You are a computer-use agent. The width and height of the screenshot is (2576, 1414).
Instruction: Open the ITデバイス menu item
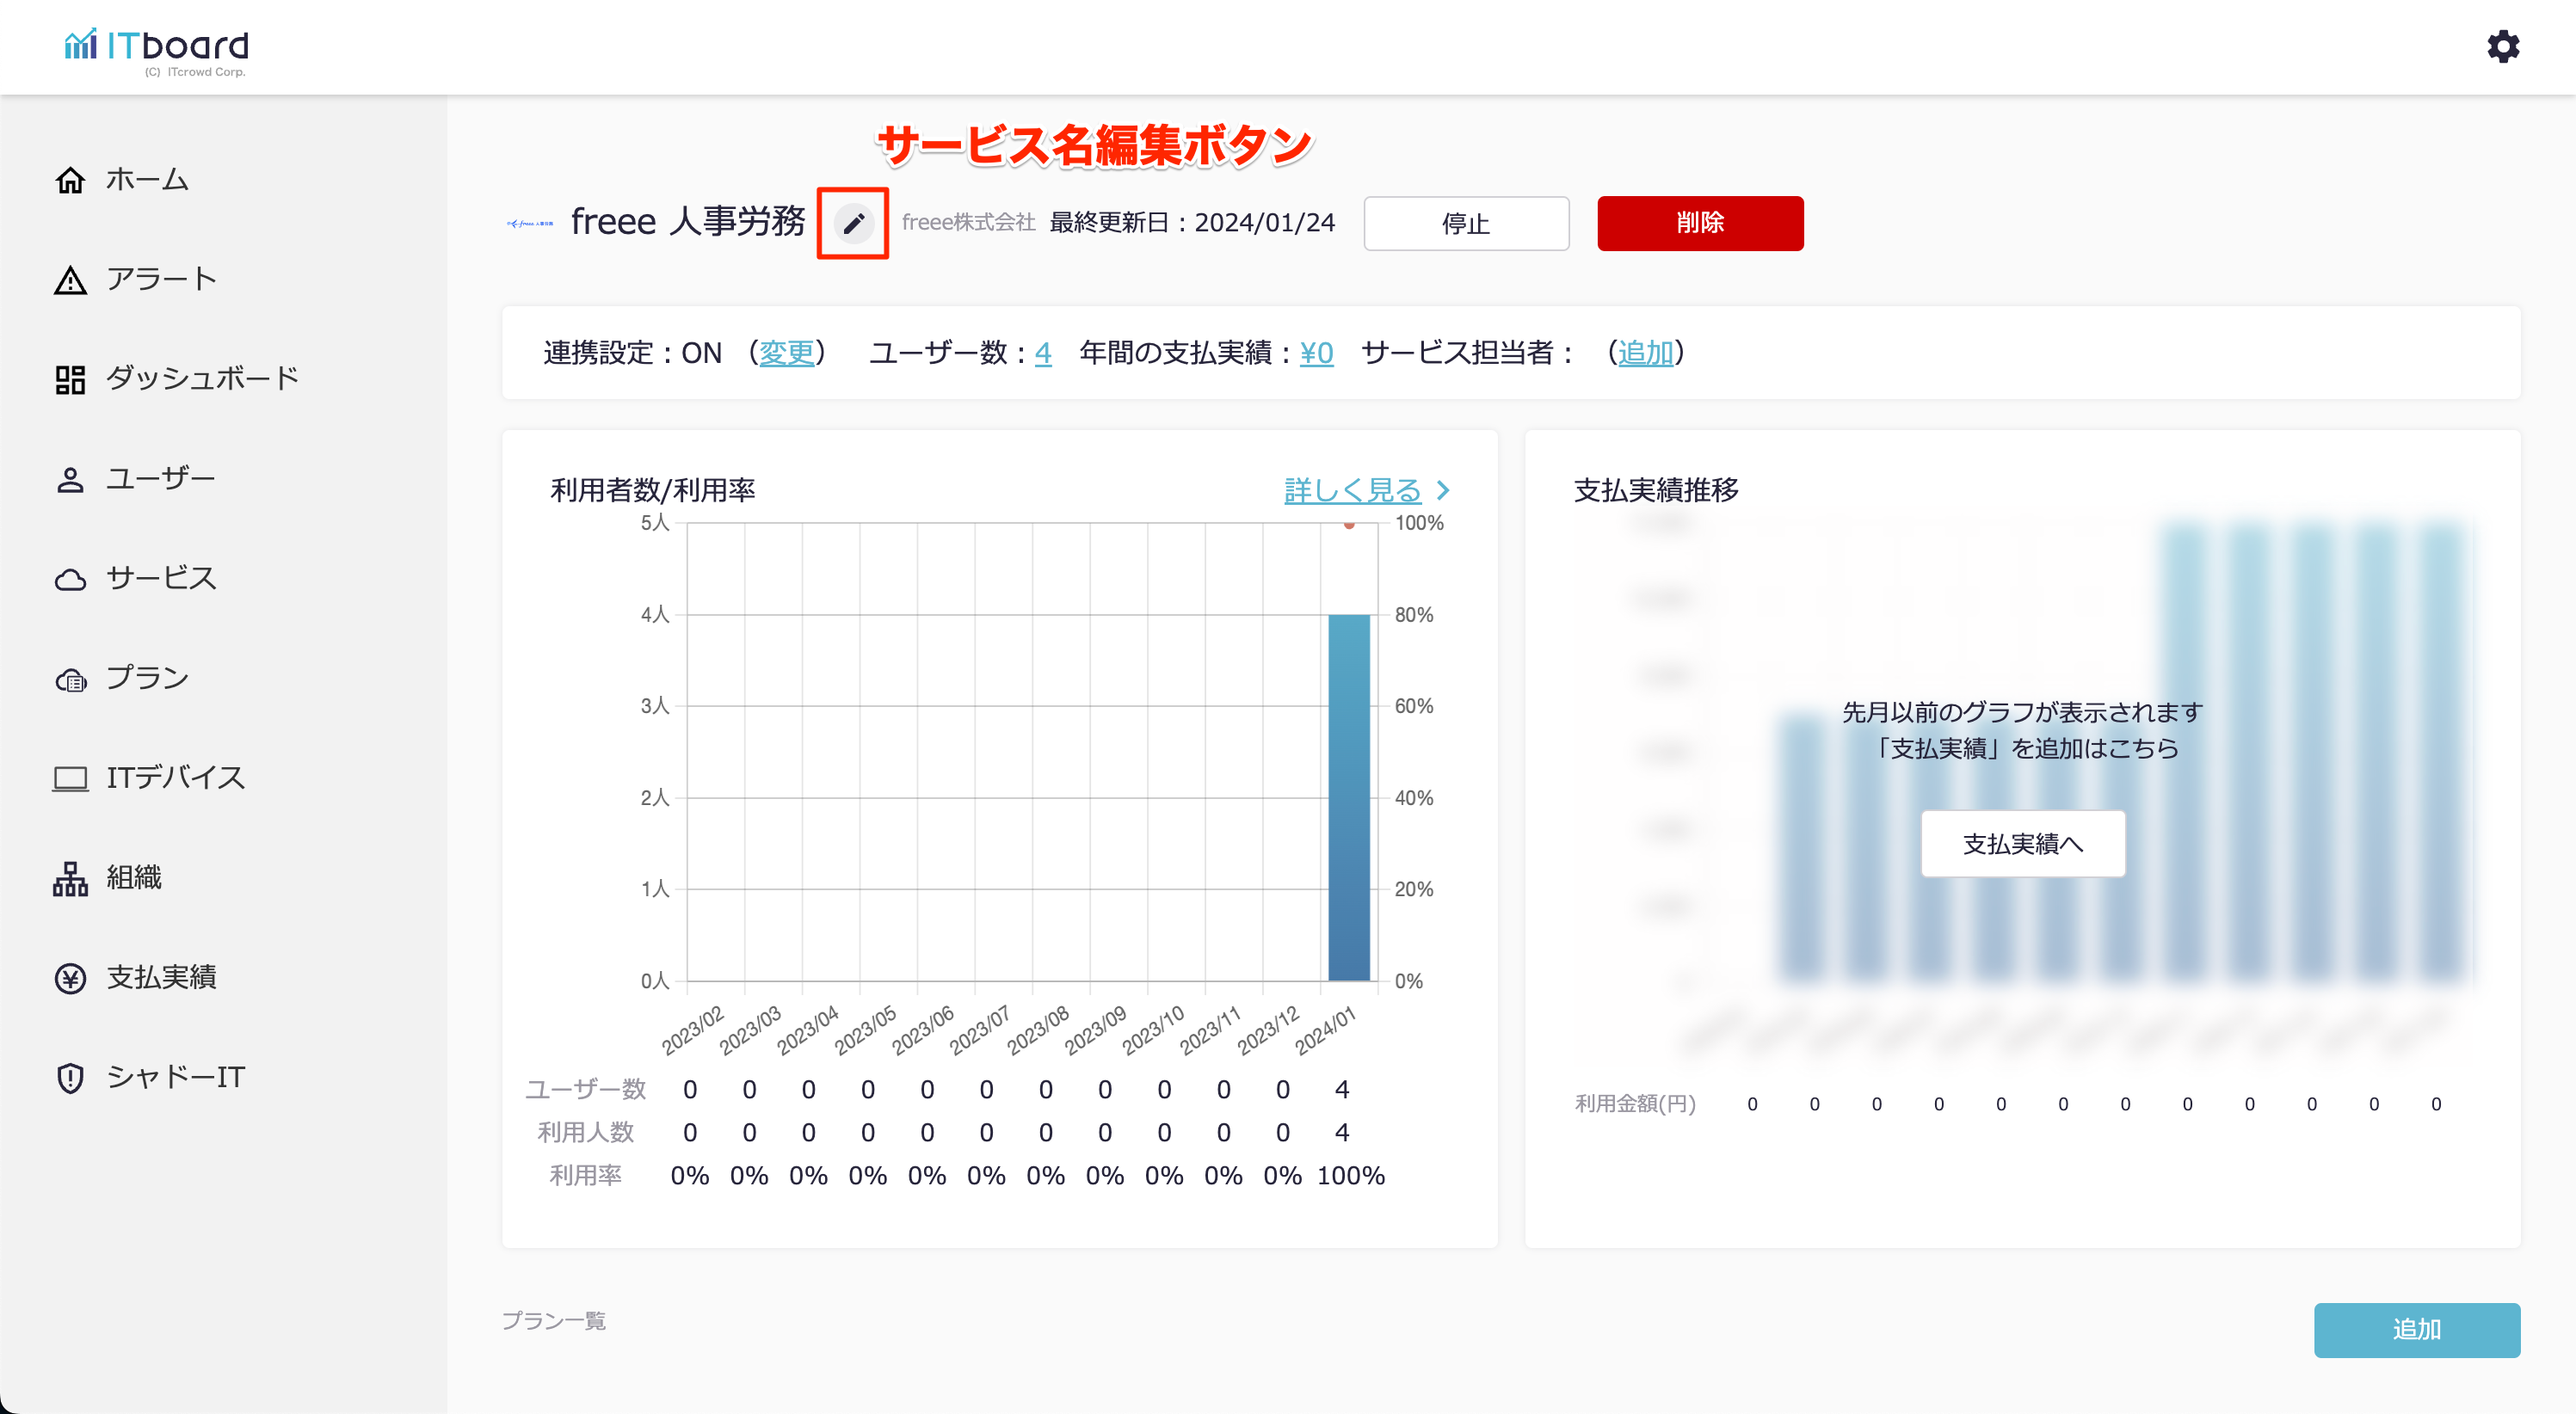click(x=175, y=778)
